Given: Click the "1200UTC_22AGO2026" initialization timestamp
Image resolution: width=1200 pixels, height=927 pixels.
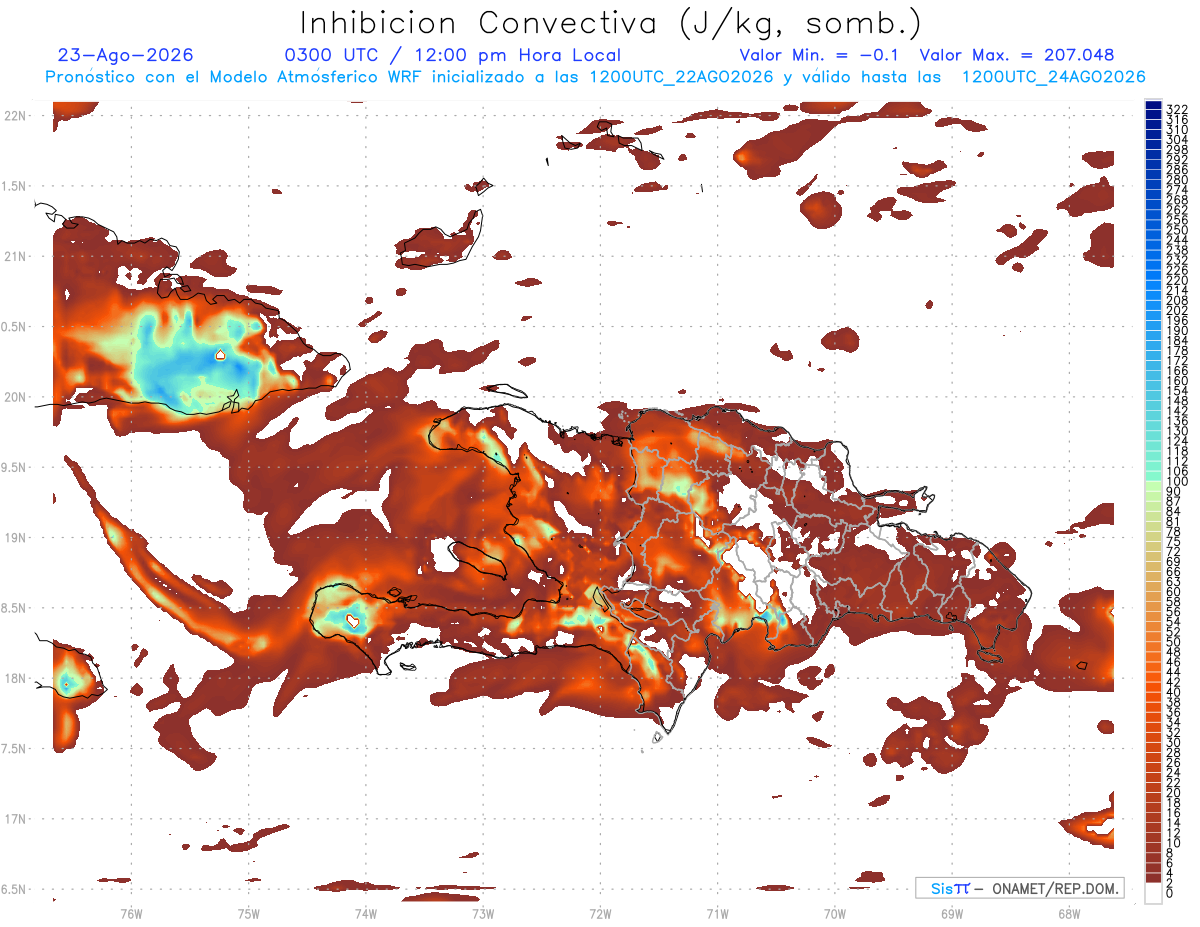Looking at the screenshot, I should coord(680,77).
